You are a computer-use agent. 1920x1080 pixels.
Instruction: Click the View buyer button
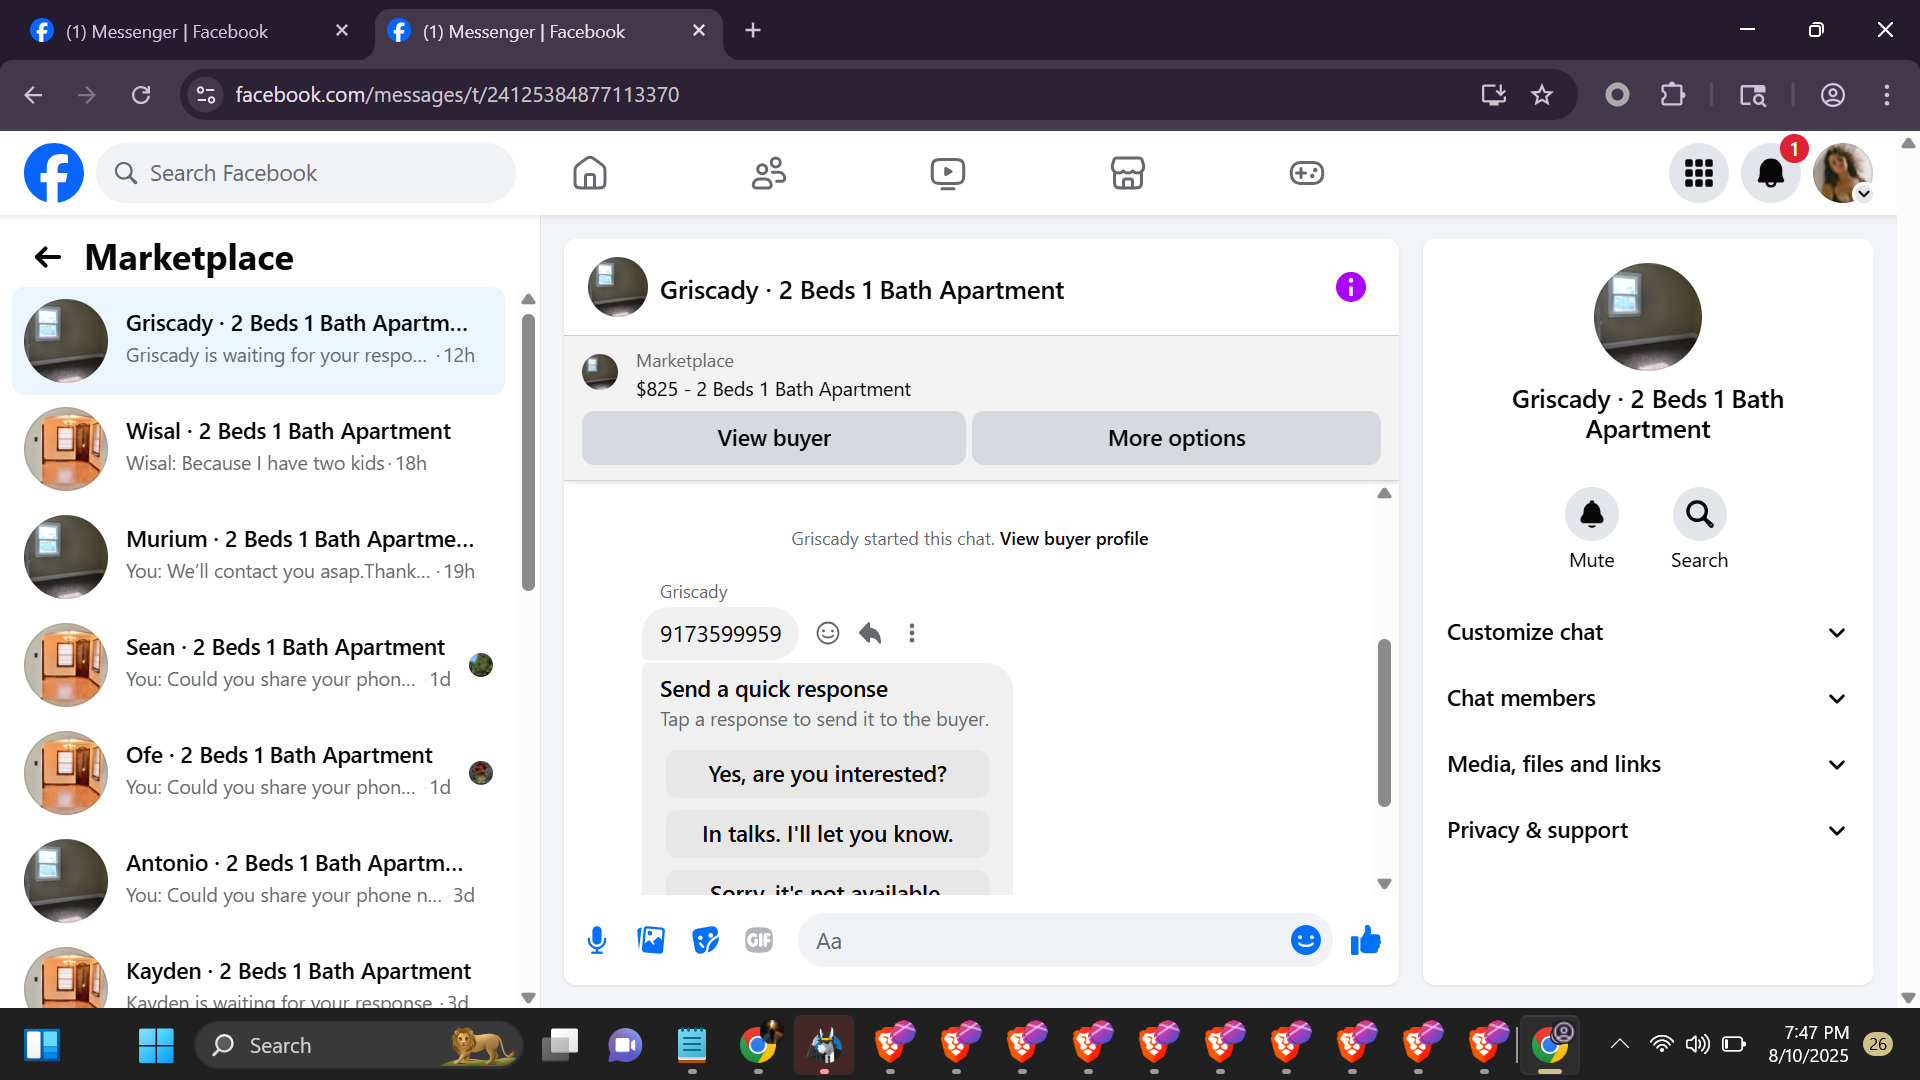773,438
